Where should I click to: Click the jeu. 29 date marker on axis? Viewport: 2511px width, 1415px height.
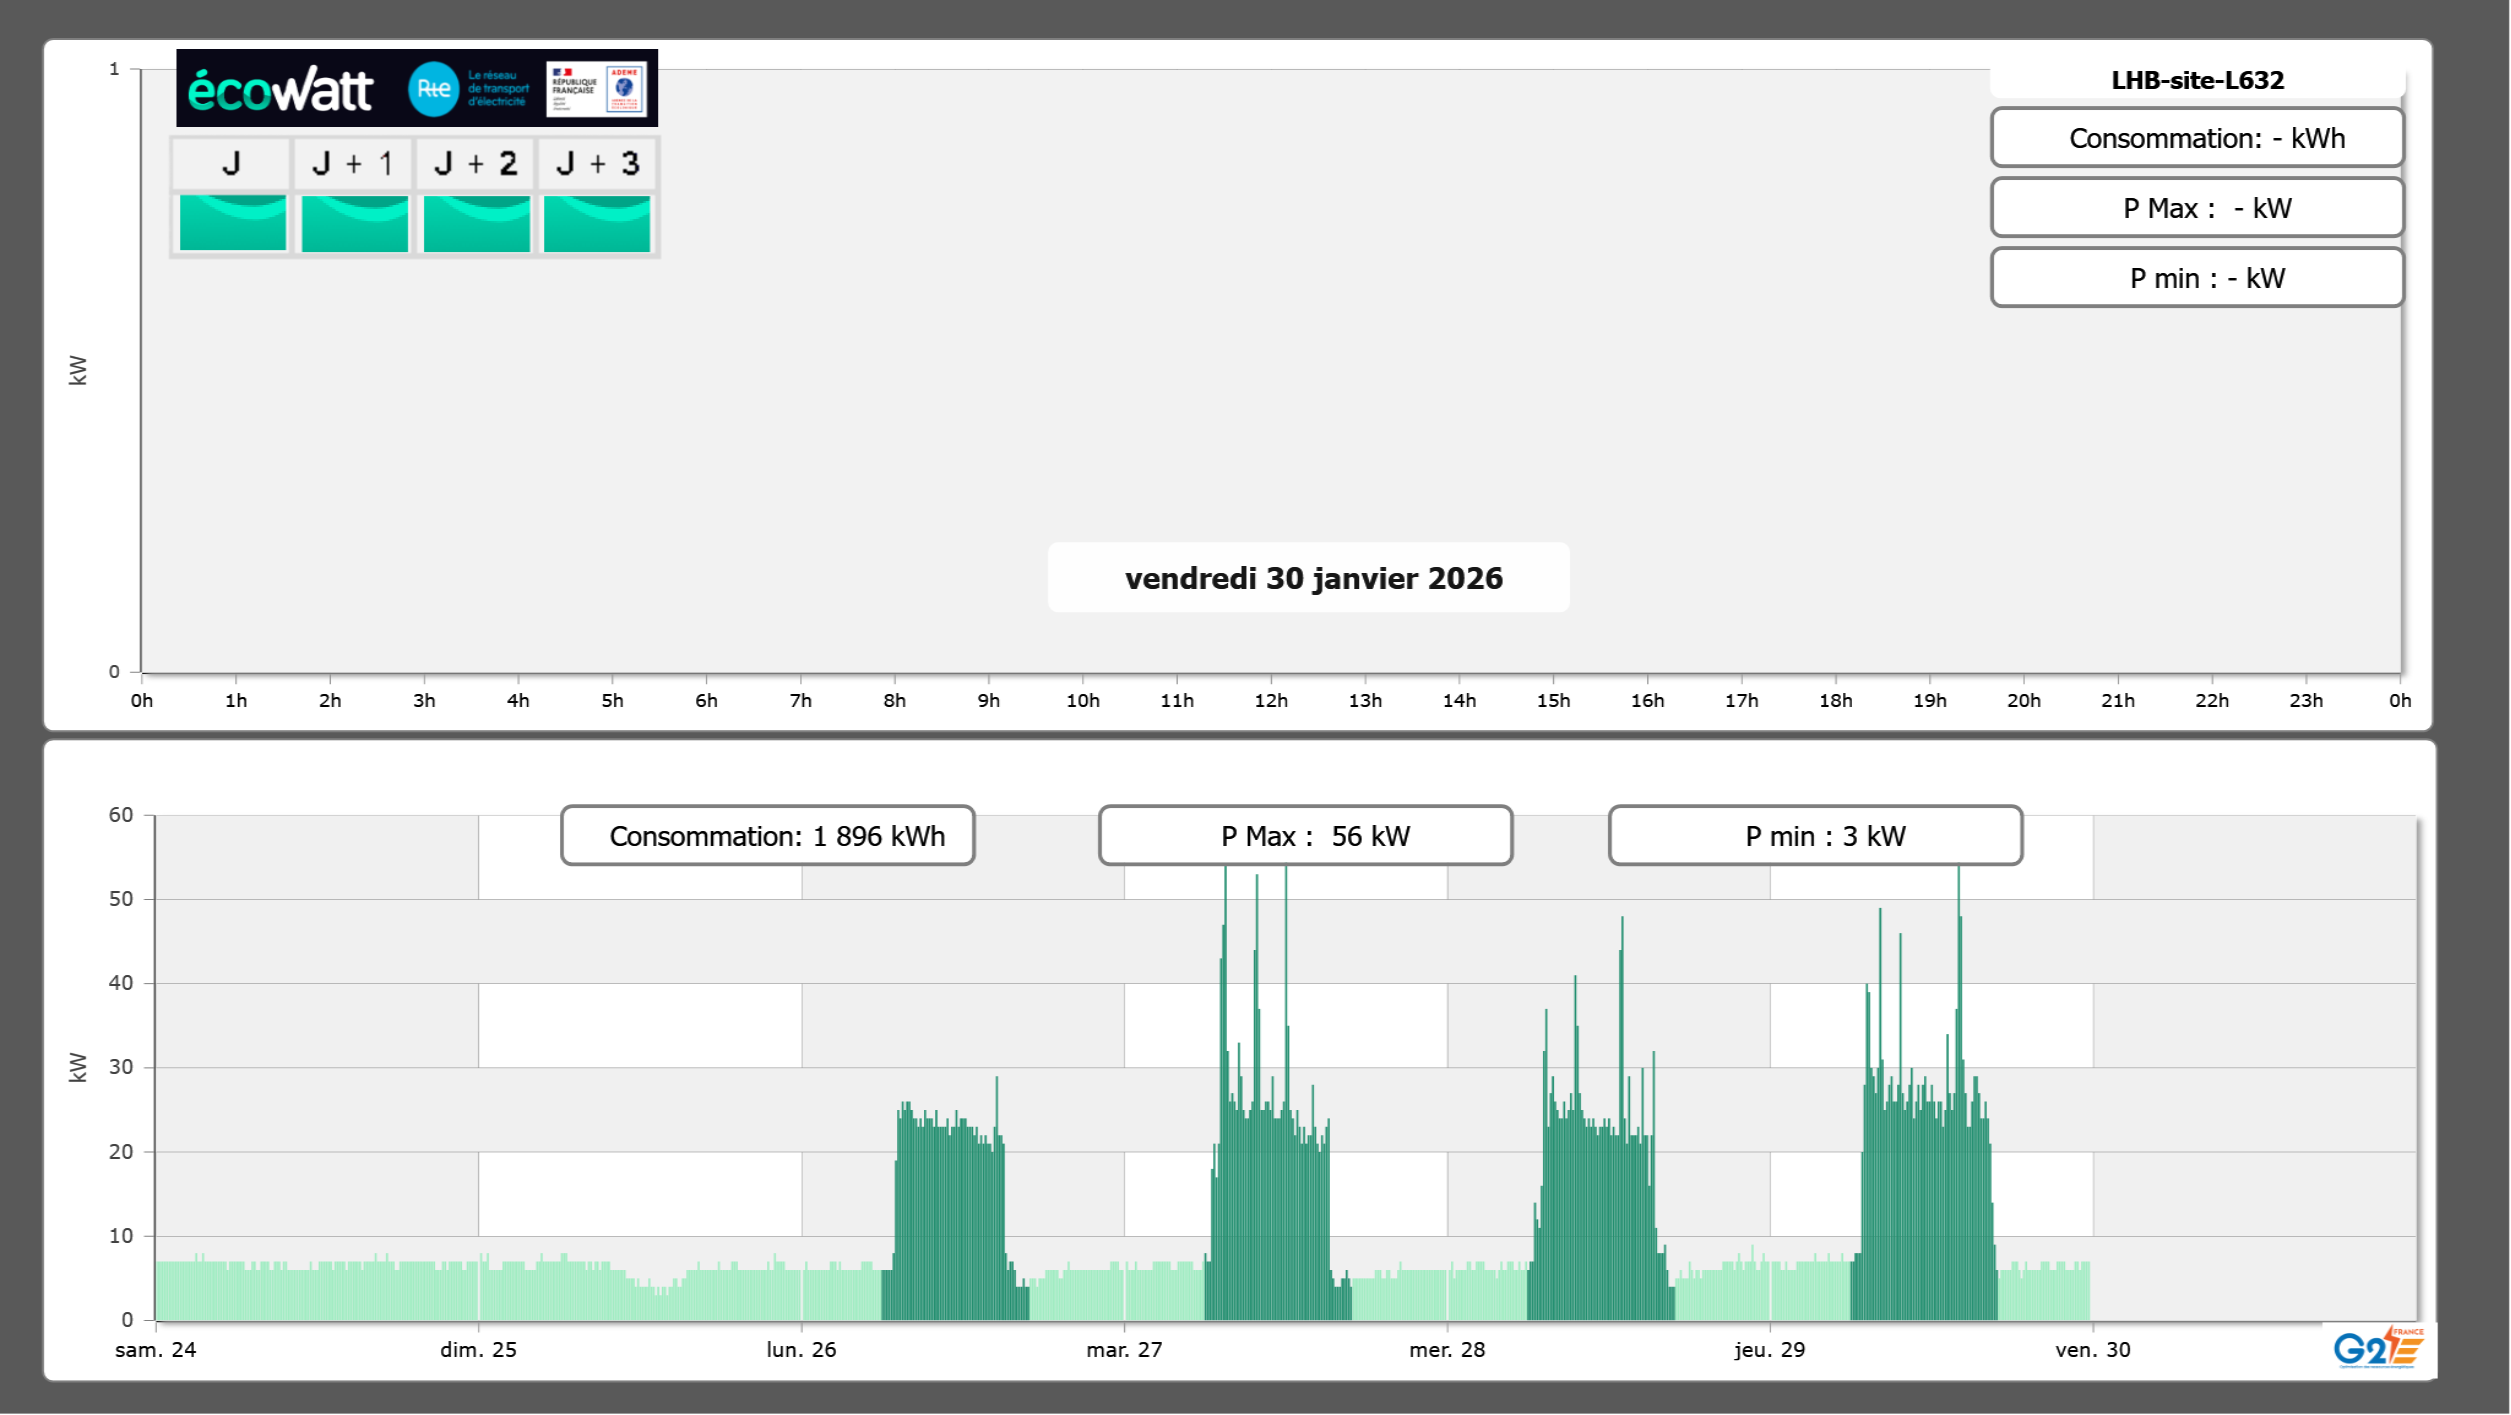[1769, 1349]
